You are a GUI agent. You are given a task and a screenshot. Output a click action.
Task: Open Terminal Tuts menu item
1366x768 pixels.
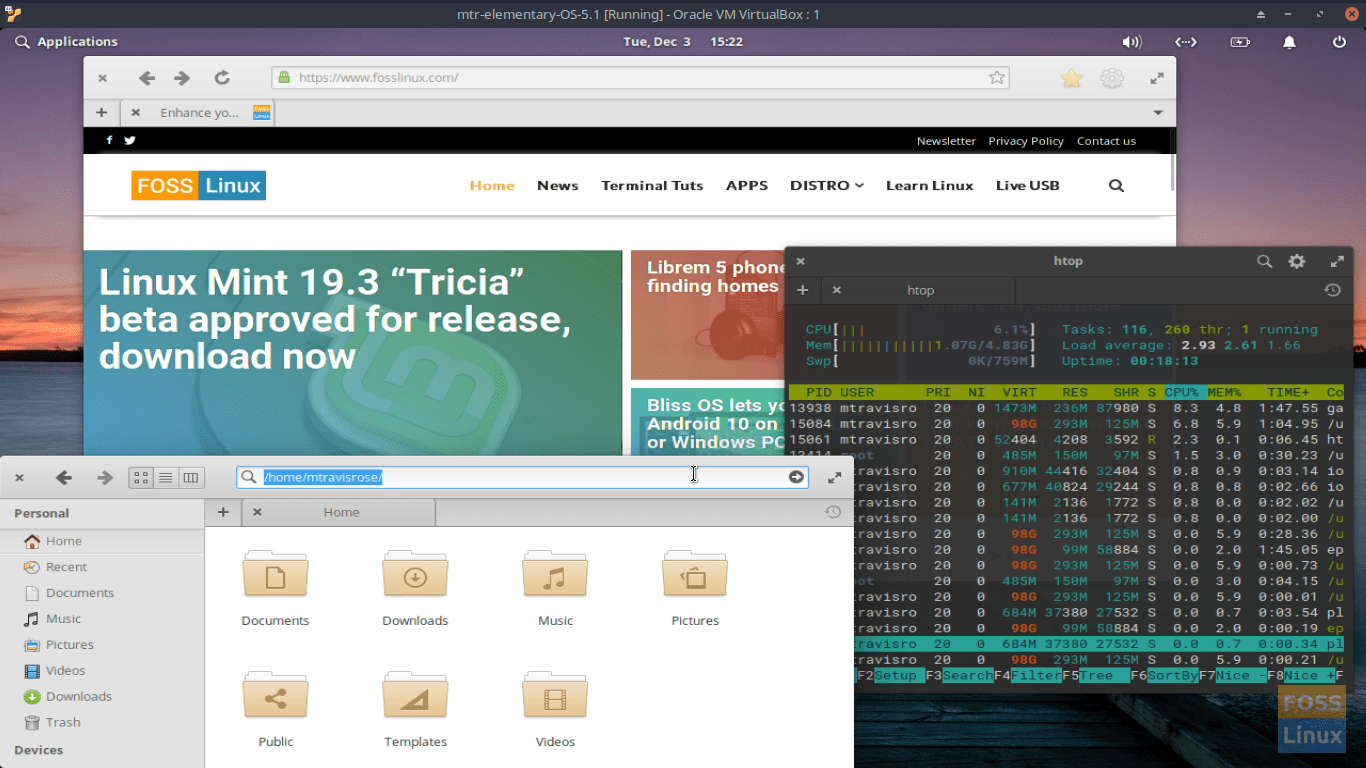click(x=652, y=185)
